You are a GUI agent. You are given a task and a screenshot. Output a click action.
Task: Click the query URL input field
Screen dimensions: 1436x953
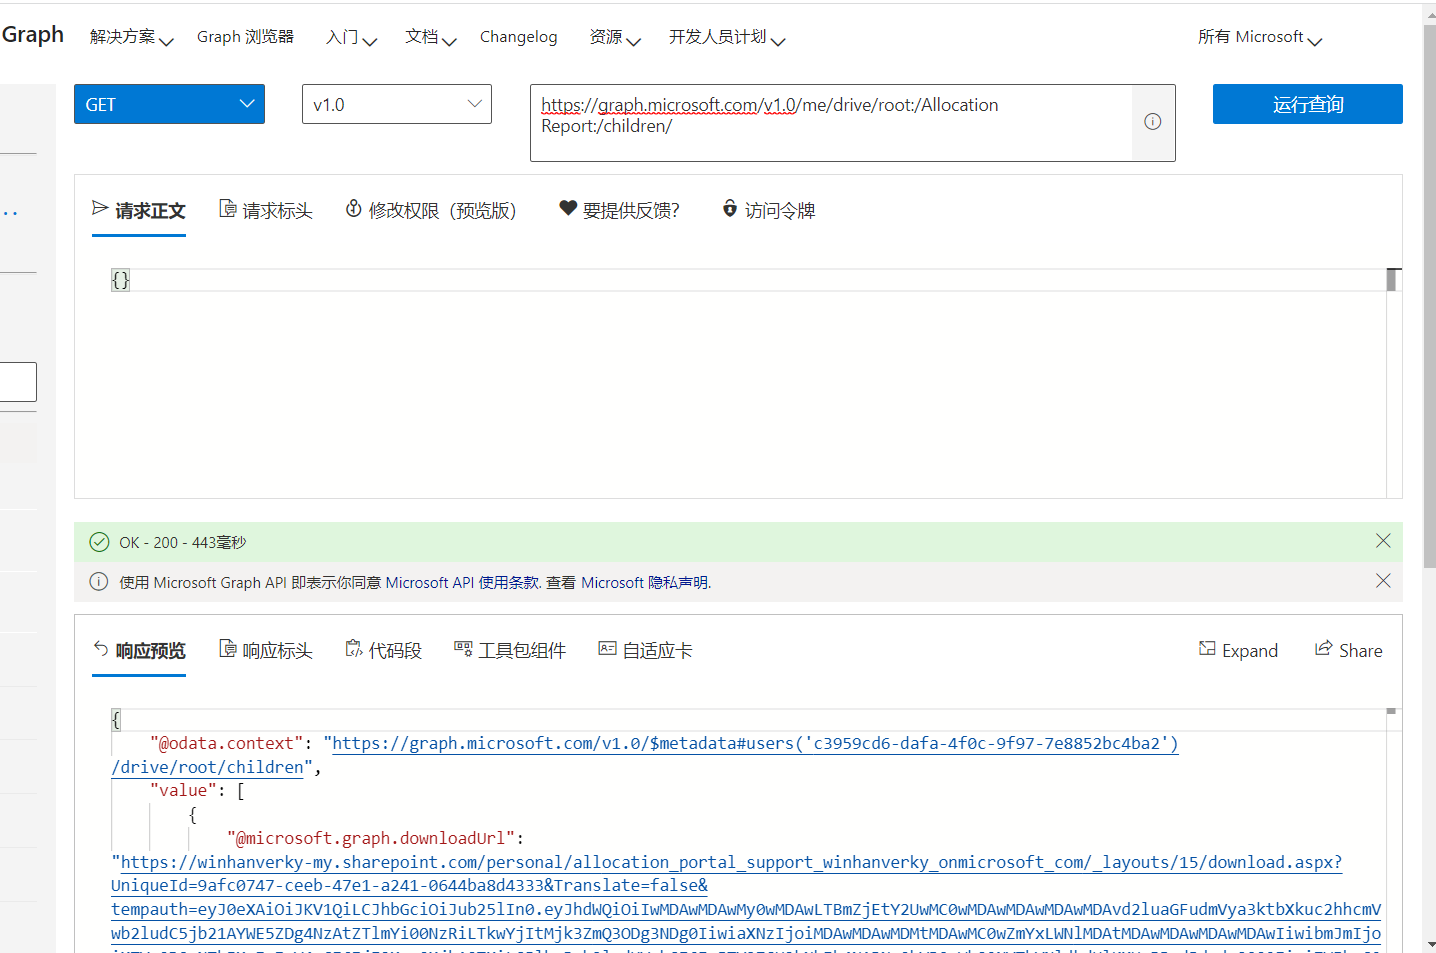831,122
